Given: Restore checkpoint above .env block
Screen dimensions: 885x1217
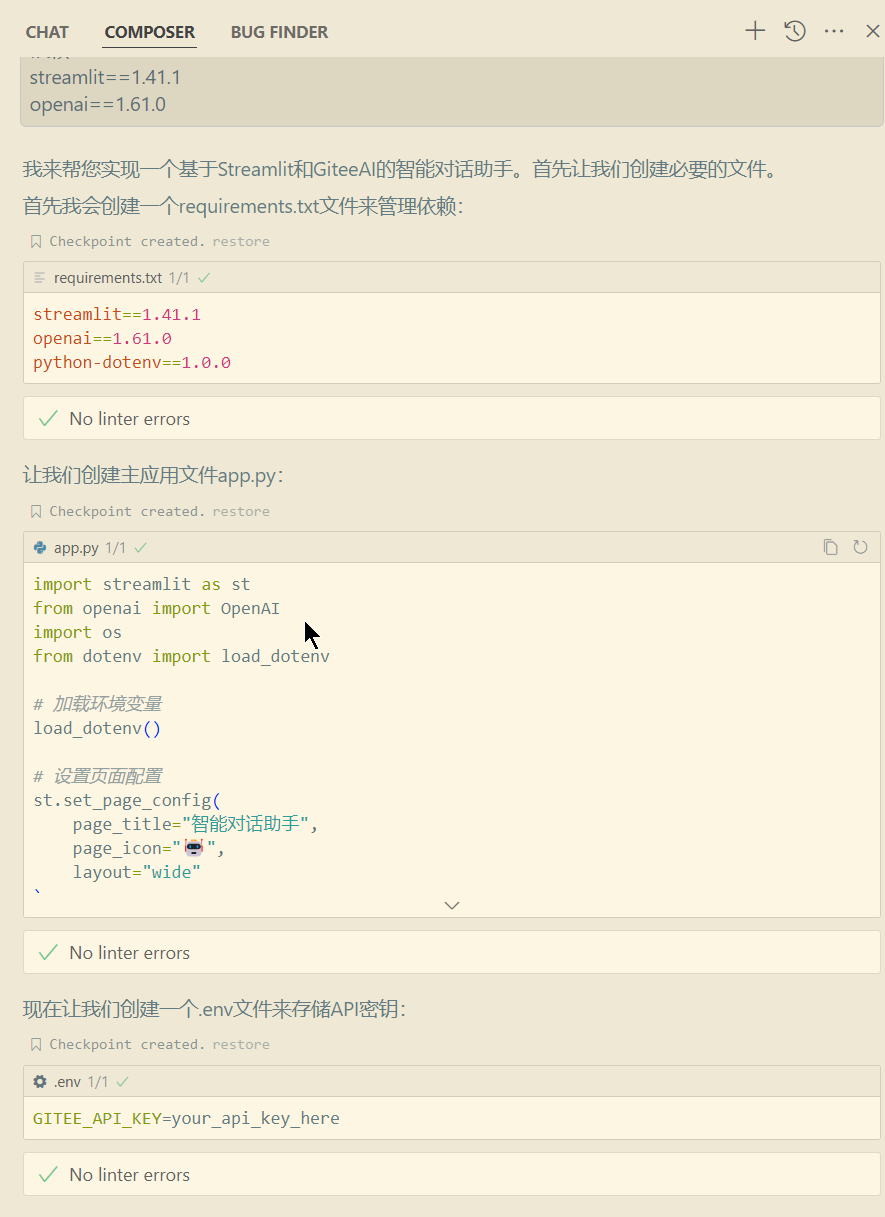Looking at the screenshot, I should pyautogui.click(x=241, y=1044).
